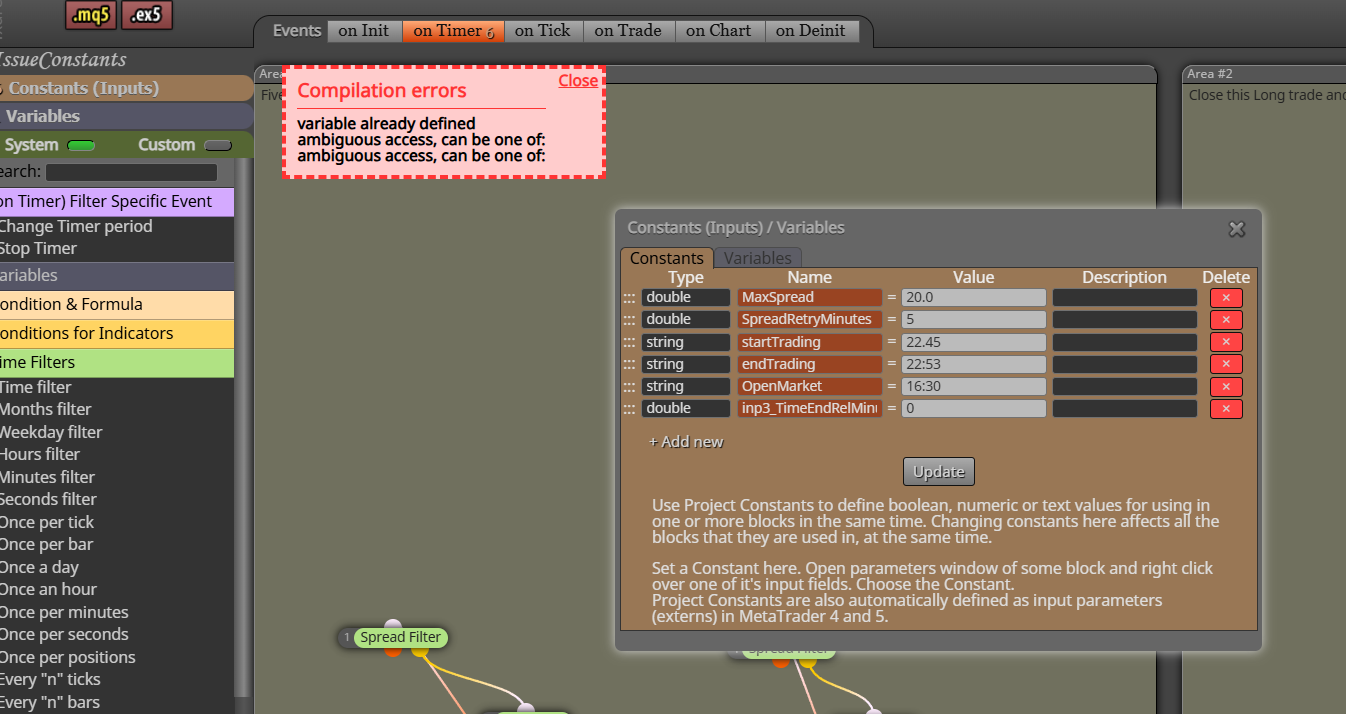Grab the drag handle of the MaxSpread row
The width and height of the screenshot is (1346, 714).
click(x=629, y=298)
